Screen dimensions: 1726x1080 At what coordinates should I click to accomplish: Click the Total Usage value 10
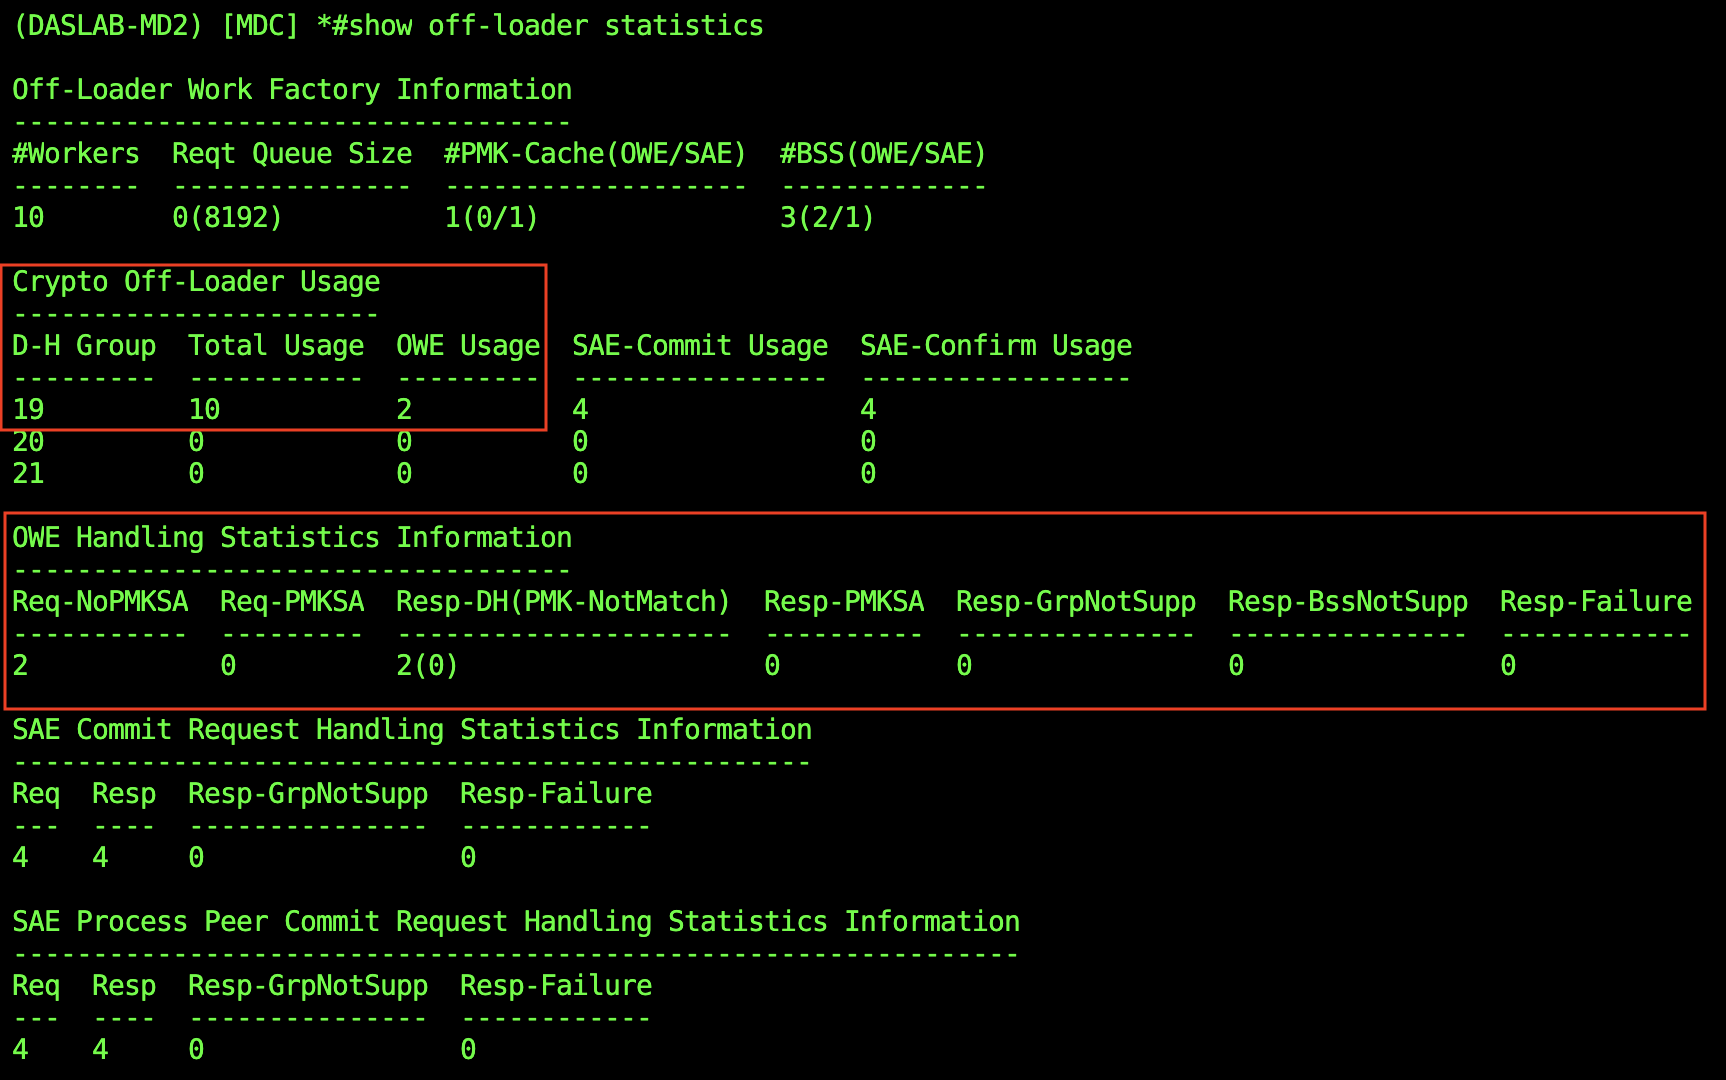tap(203, 409)
